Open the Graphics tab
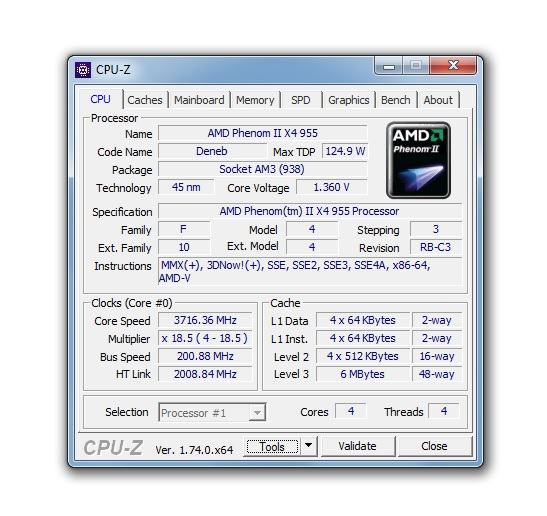 (349, 100)
